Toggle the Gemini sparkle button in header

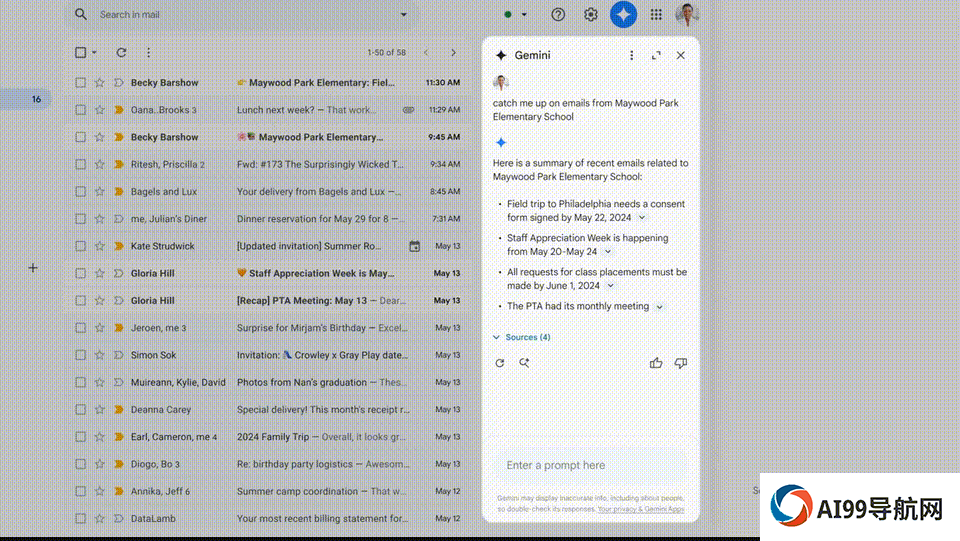[623, 14]
